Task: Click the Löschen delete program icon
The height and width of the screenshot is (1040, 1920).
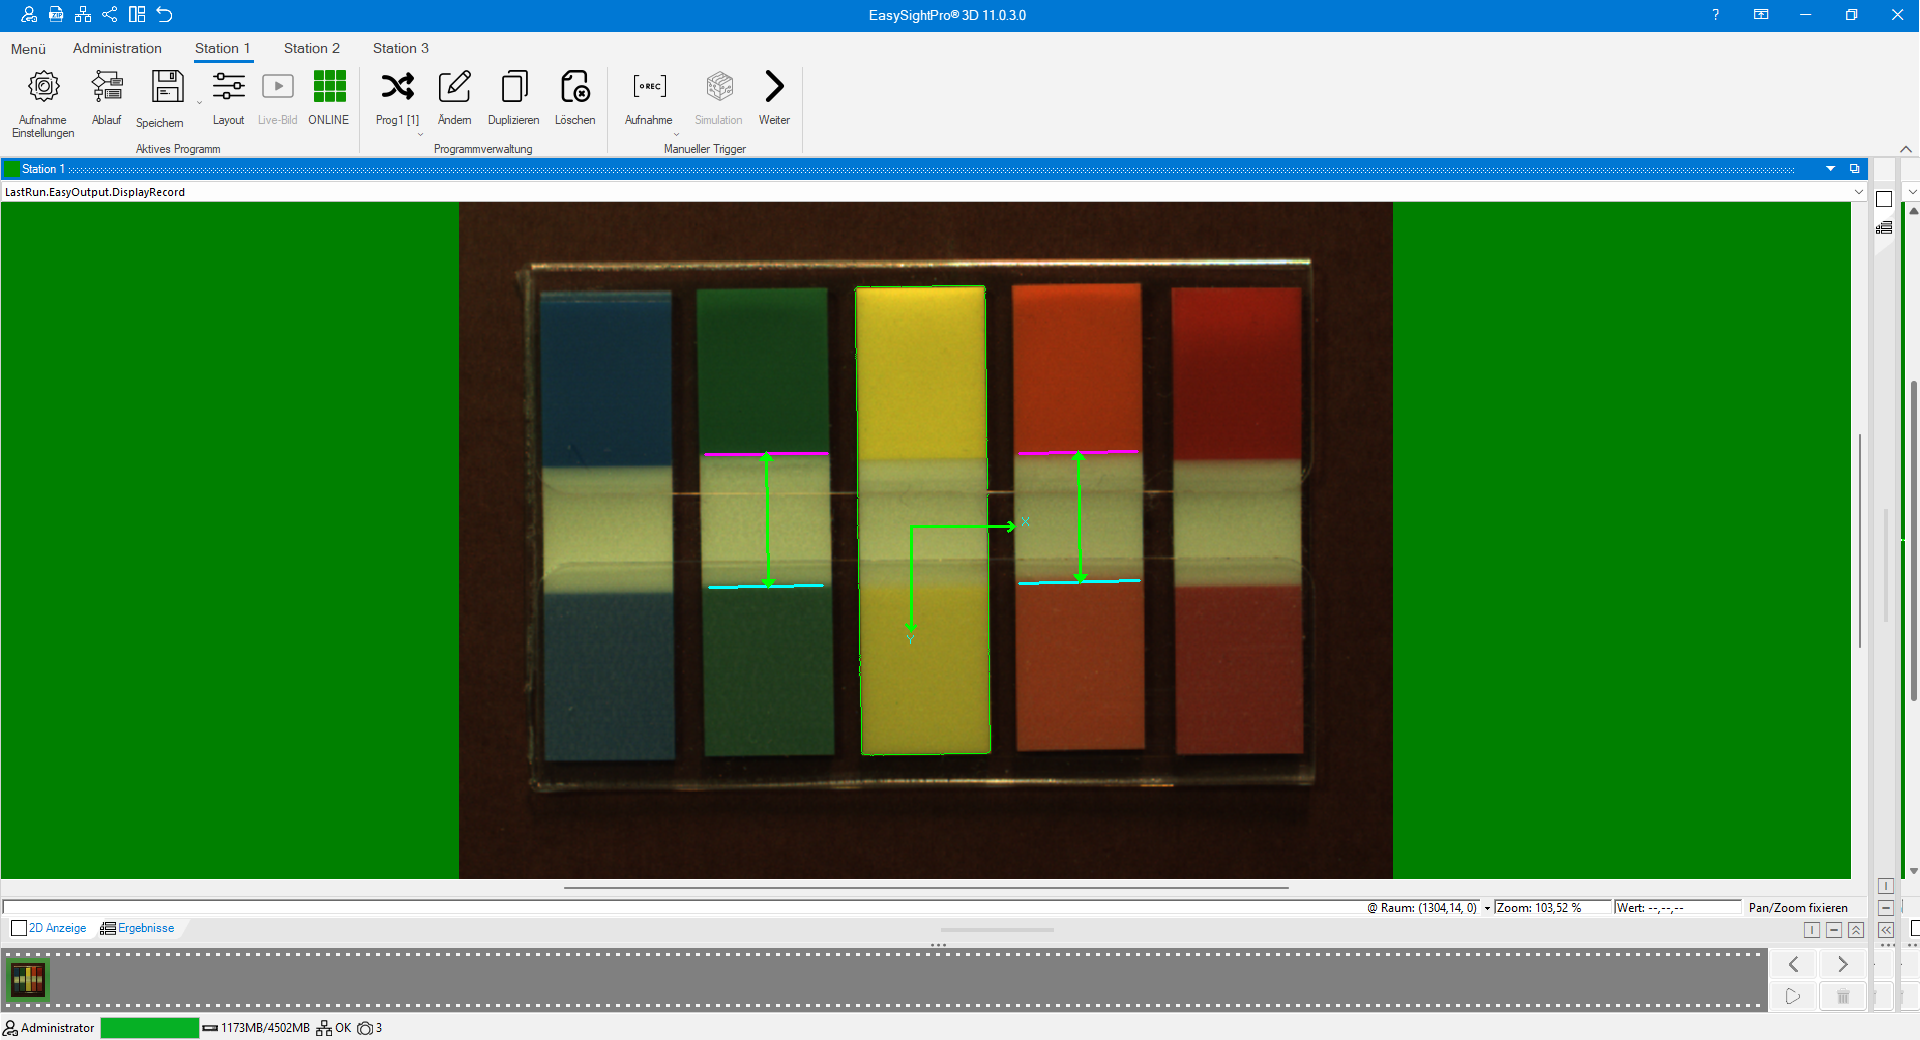Action: click(575, 88)
